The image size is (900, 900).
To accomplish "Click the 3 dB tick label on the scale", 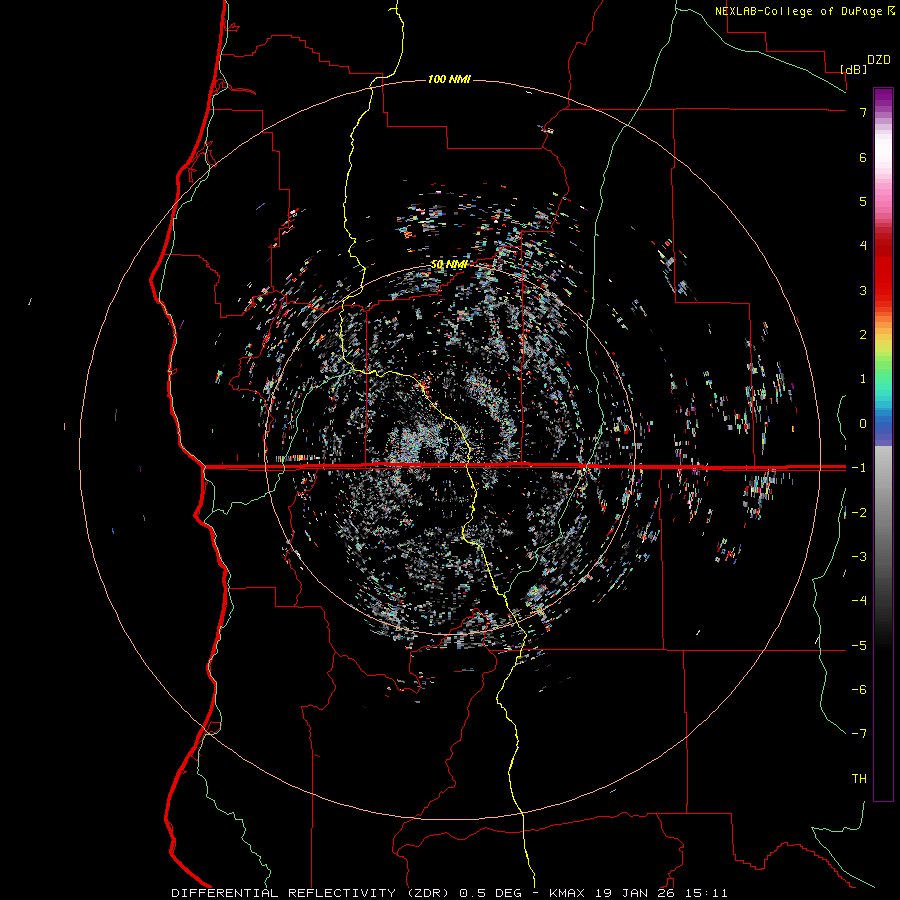I will pos(863,290).
